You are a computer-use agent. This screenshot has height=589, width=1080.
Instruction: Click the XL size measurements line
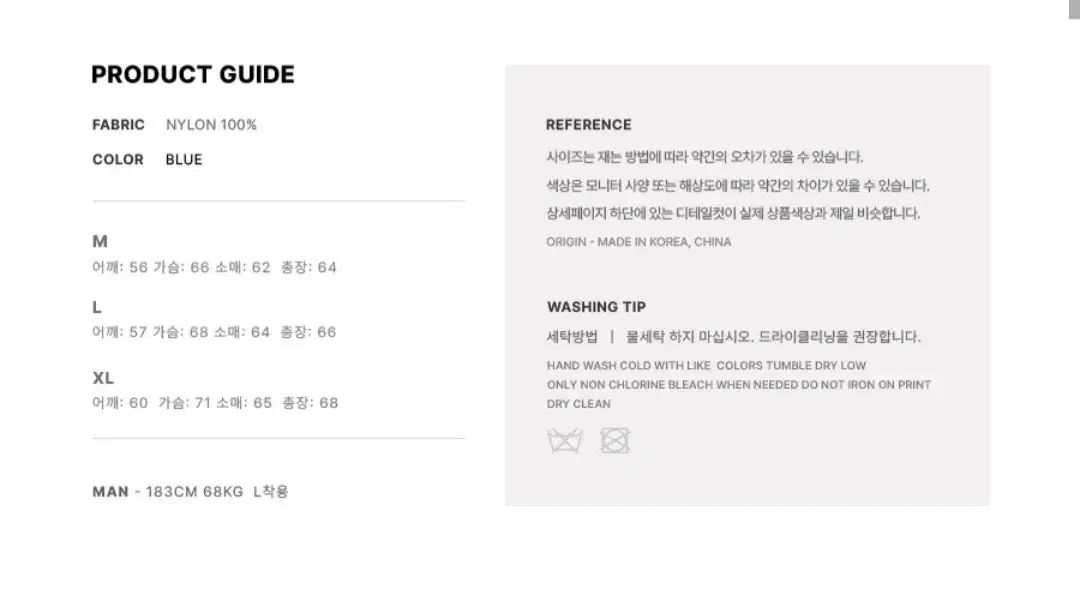point(216,403)
